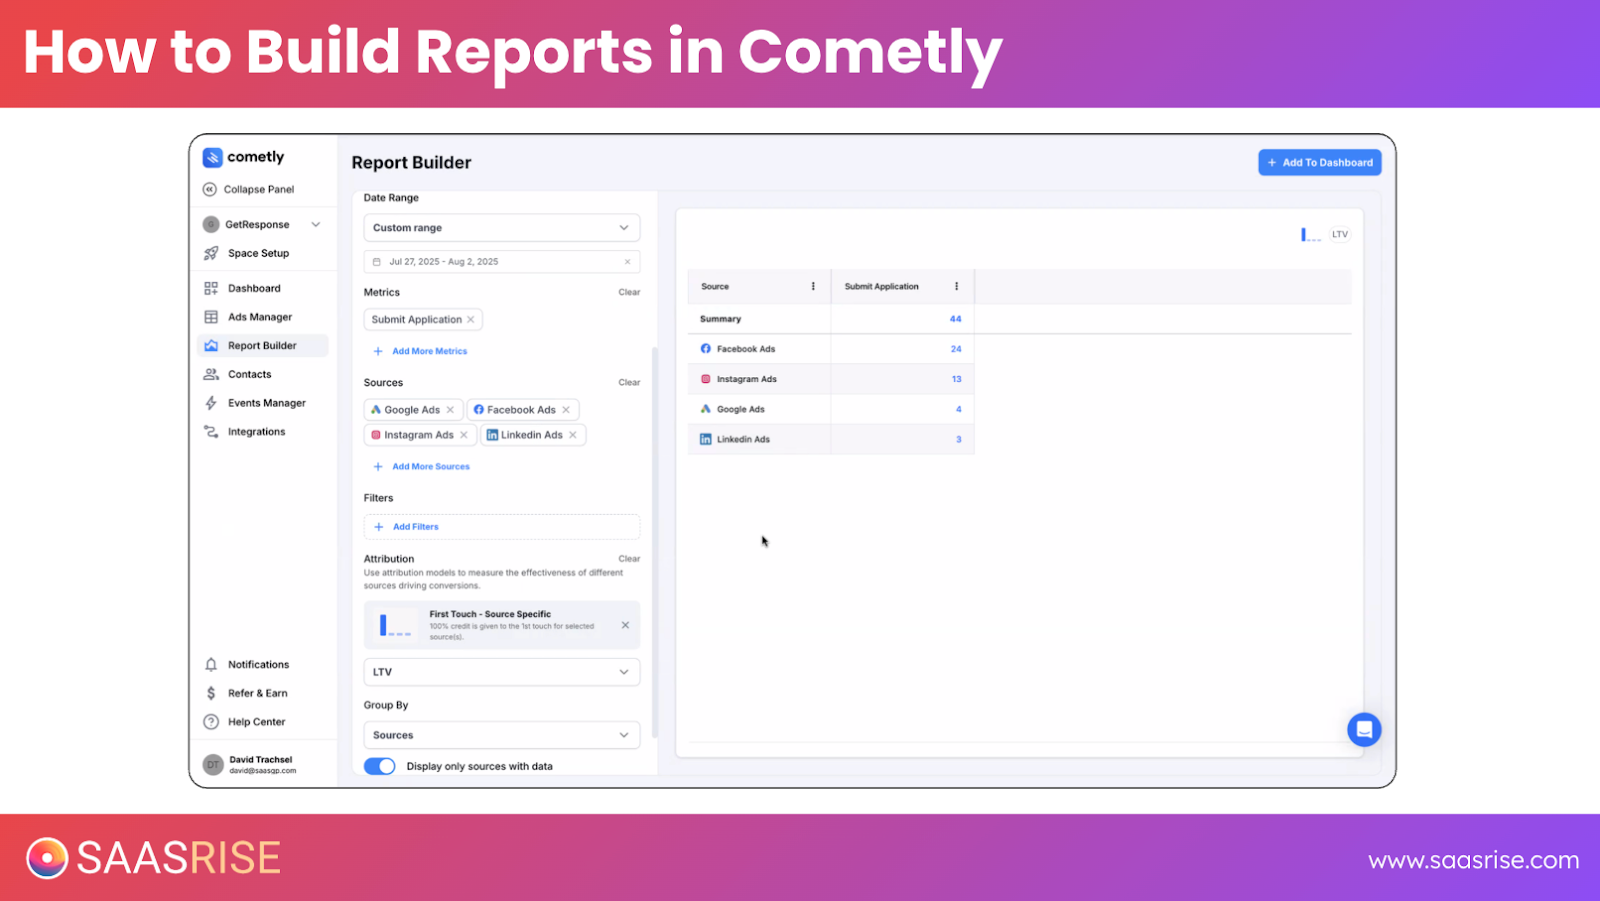1600x901 pixels.
Task: Open Events Manager
Action: pyautogui.click(x=266, y=403)
